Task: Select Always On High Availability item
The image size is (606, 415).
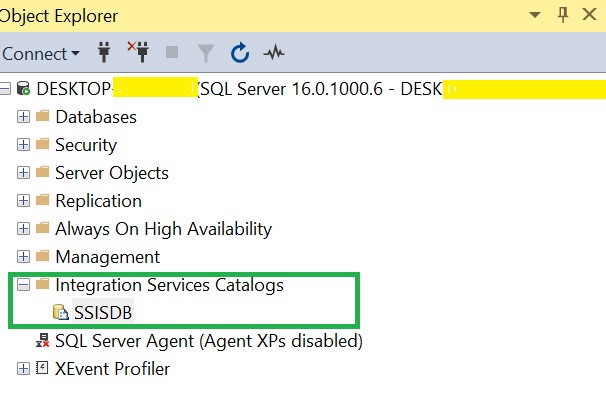Action: [163, 229]
